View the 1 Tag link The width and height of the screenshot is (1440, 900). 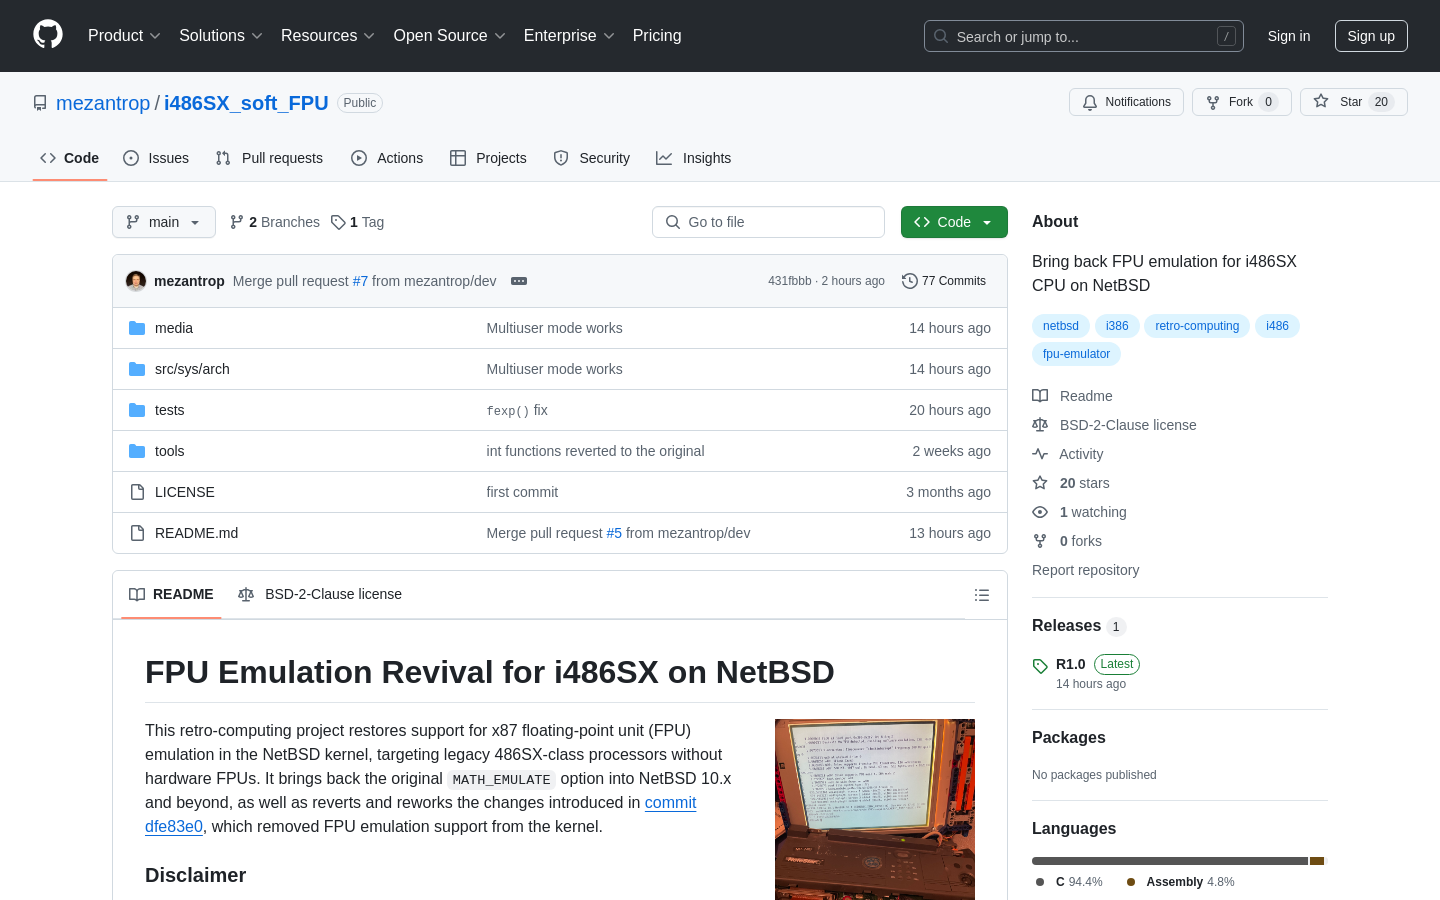pos(358,222)
